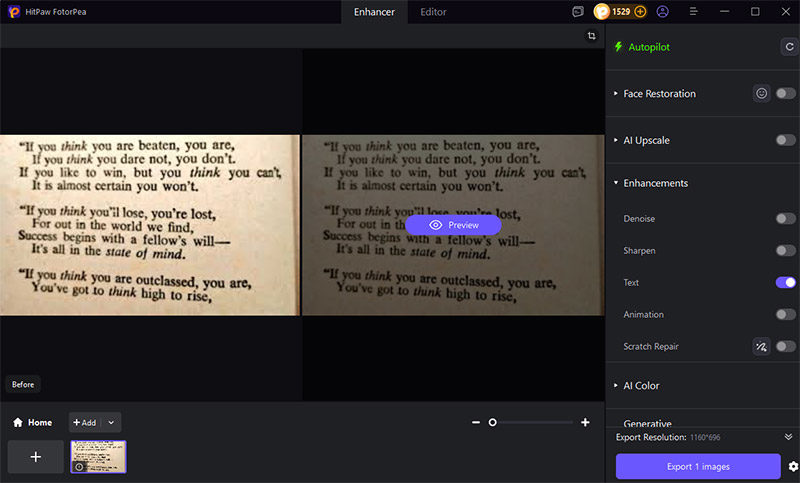Click the HitPaw FotorPea logo icon

click(x=14, y=11)
